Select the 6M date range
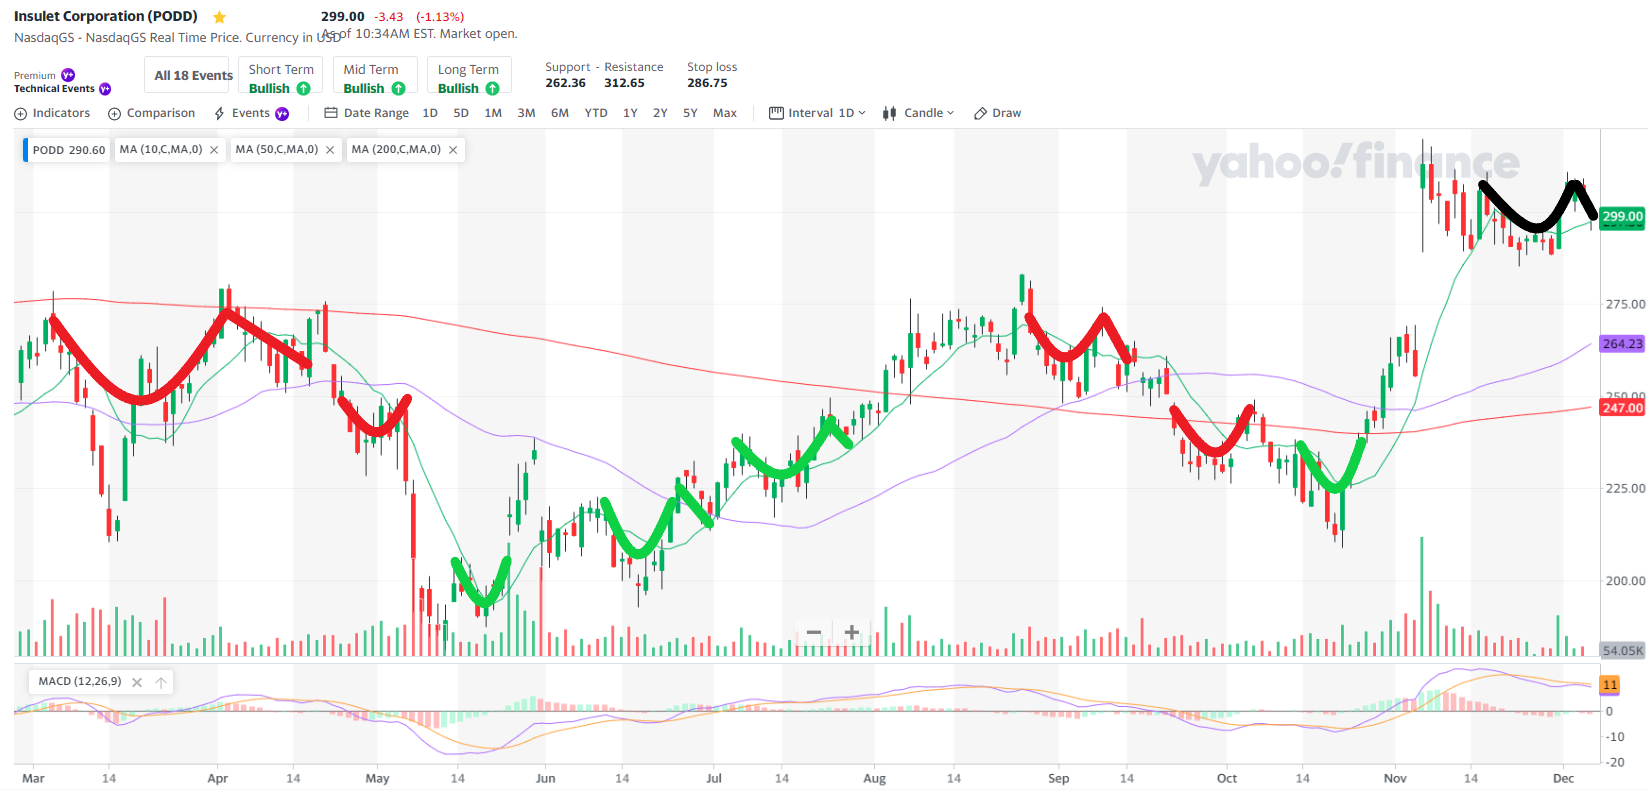The width and height of the screenshot is (1648, 790). 560,113
